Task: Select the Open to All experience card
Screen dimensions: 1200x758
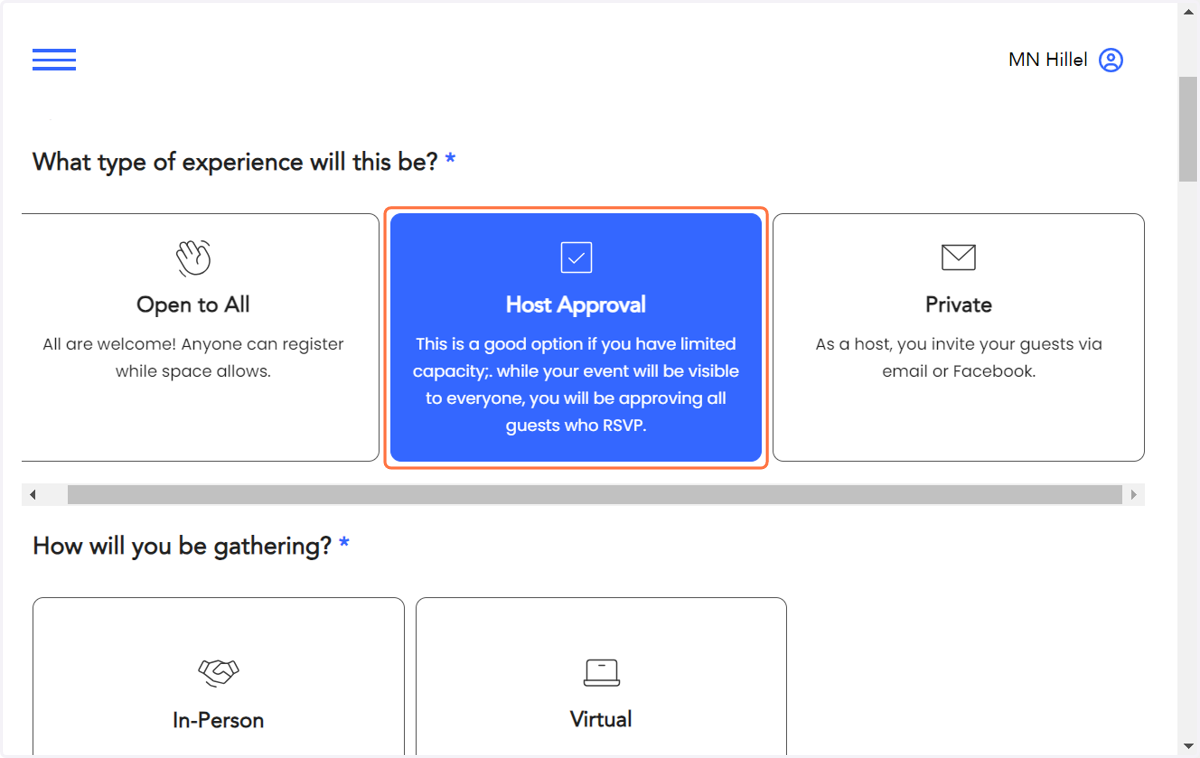Action: coord(200,337)
